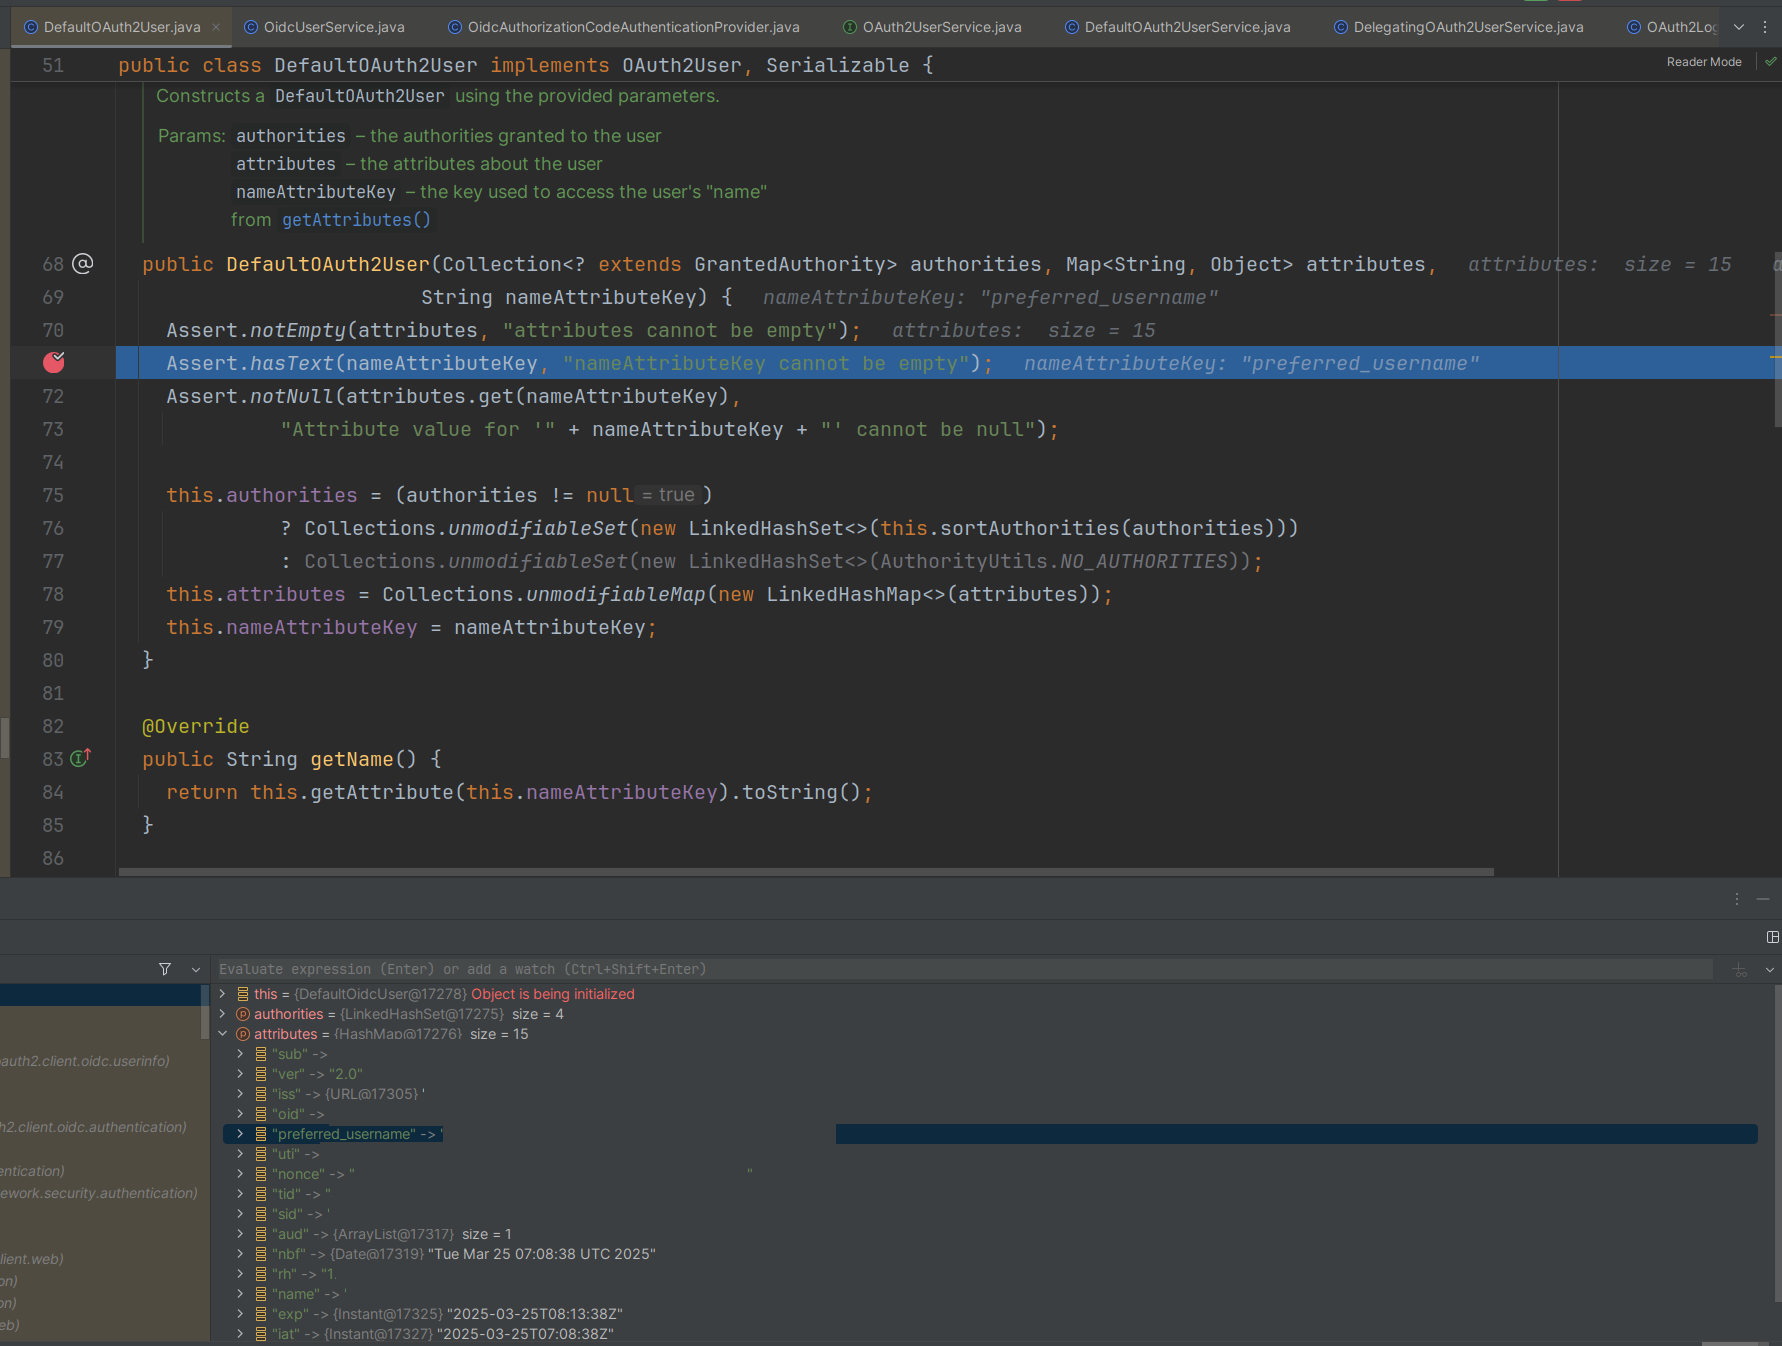Switch to the OidcUserService.java tab

(x=325, y=27)
